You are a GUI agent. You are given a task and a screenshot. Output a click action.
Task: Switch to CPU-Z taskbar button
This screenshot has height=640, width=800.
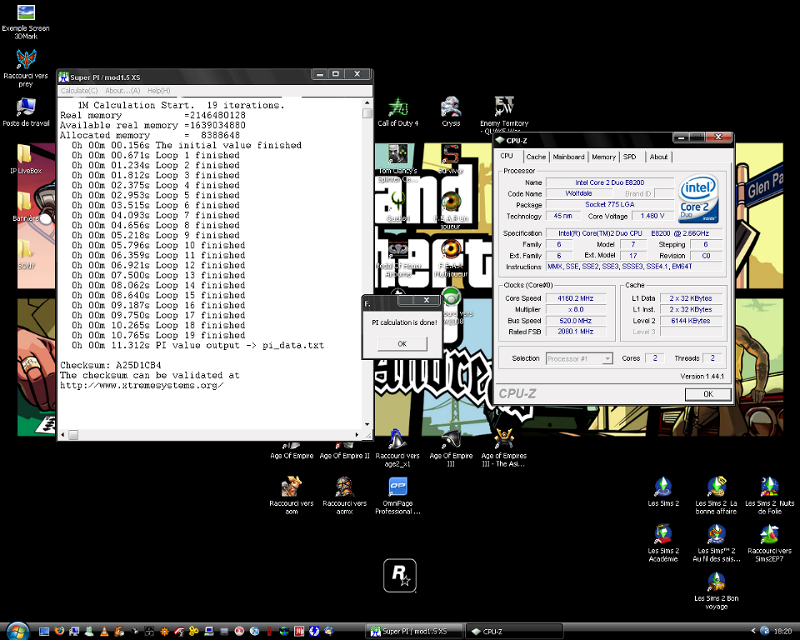(514, 631)
